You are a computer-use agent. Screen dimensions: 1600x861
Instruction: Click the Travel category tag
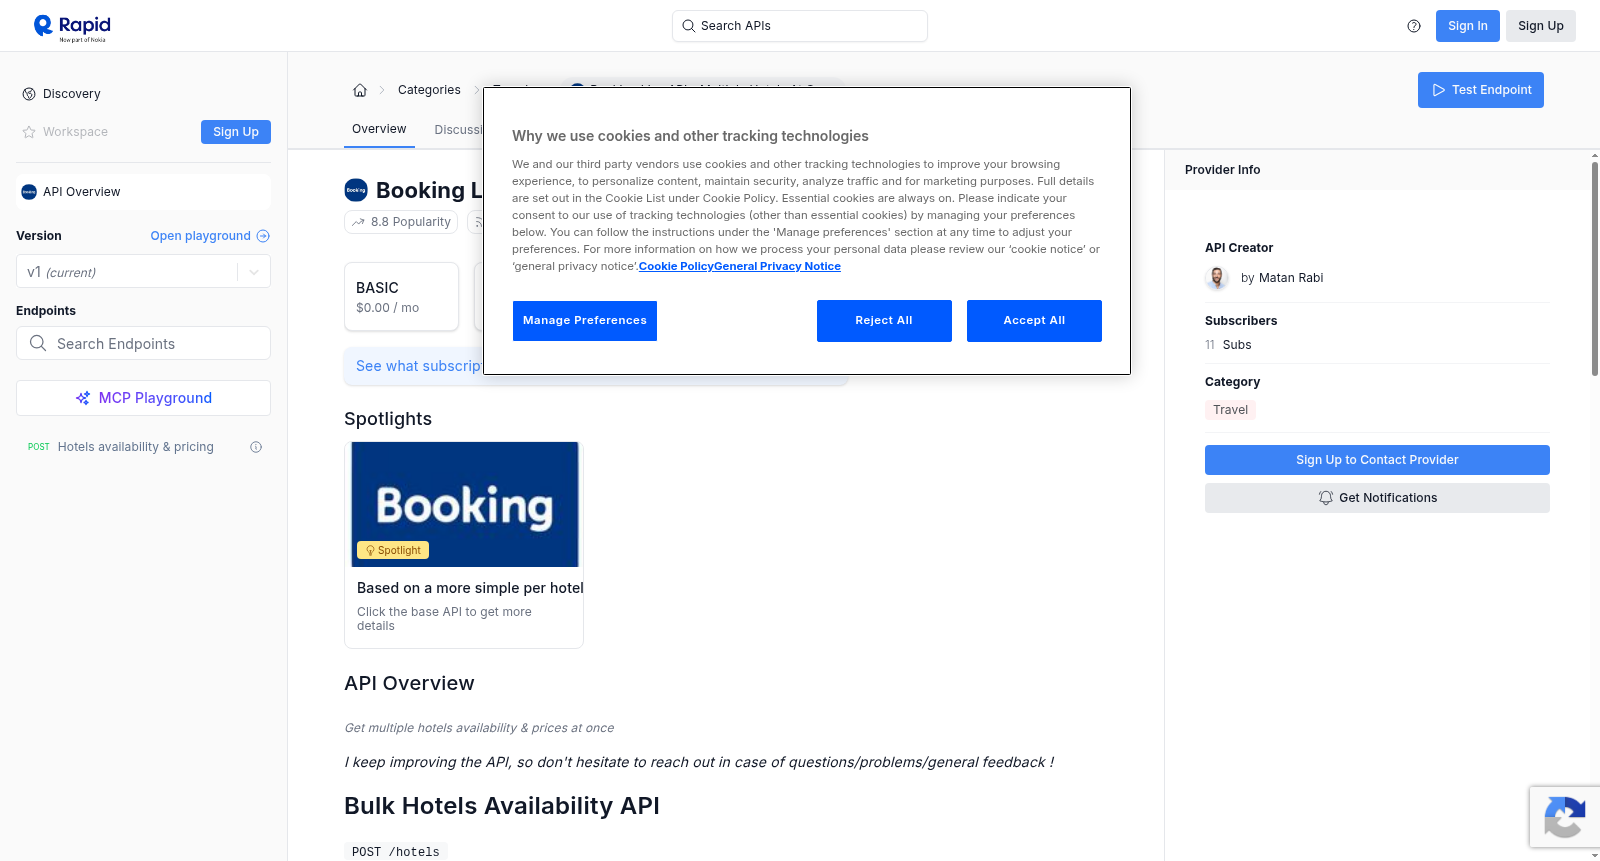(1230, 410)
